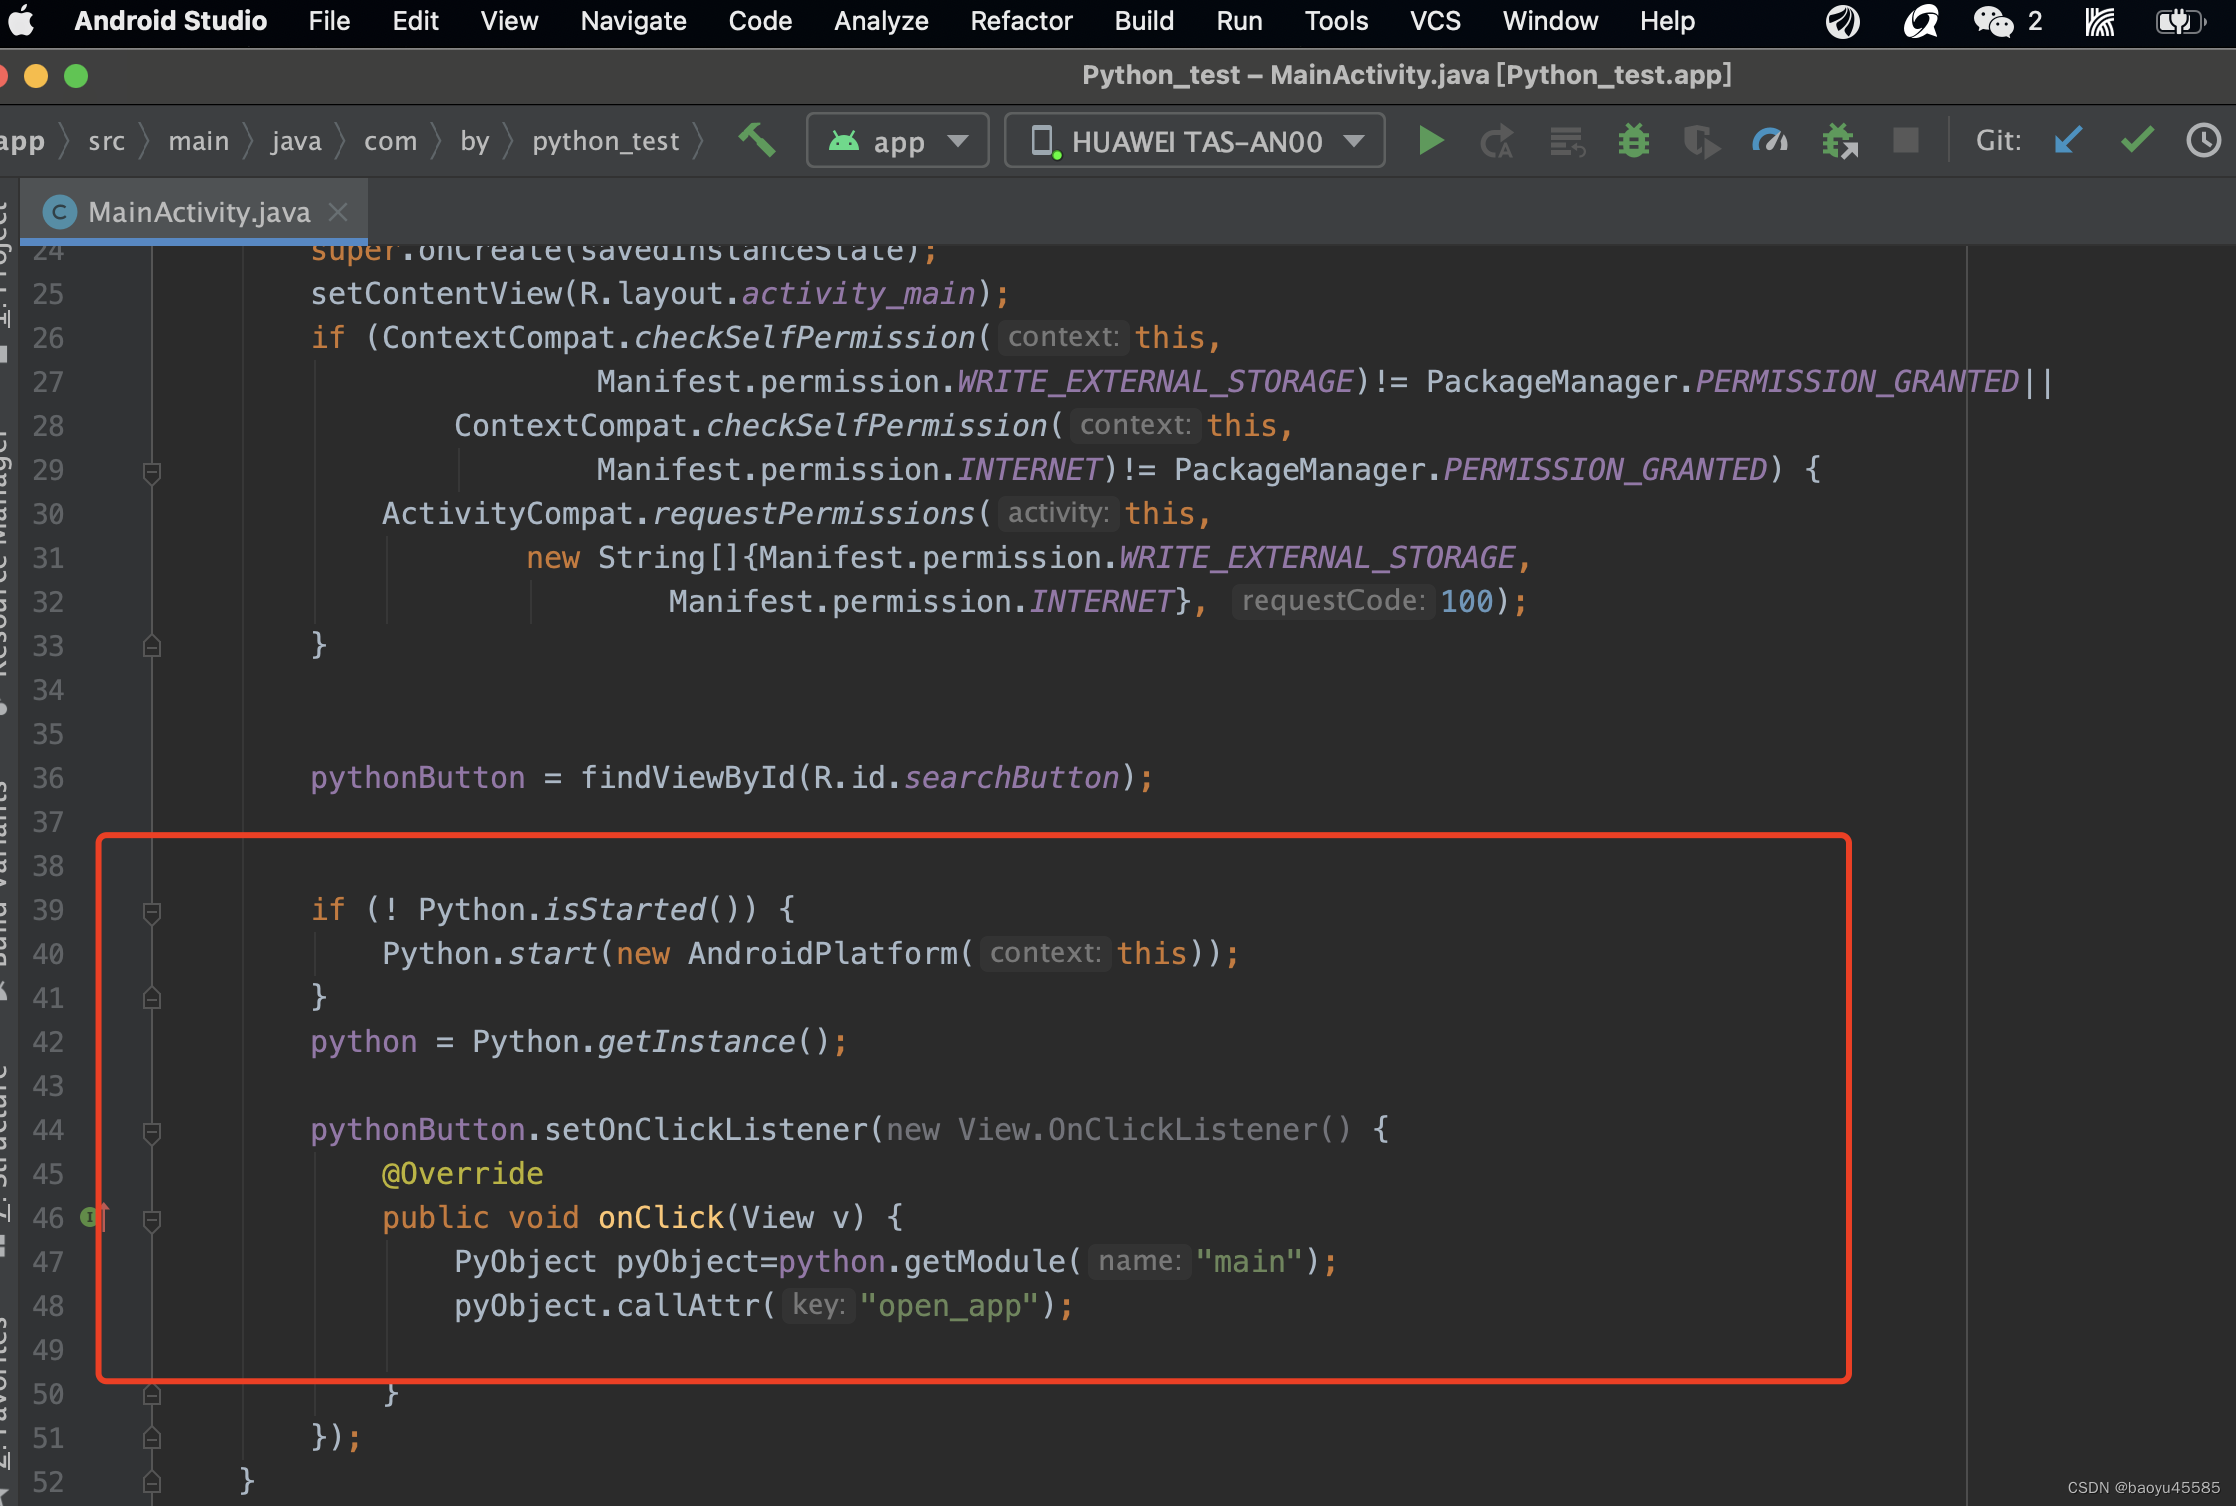2236x1506 pixels.
Task: Click the getInstance method call
Action: [x=696, y=1042]
